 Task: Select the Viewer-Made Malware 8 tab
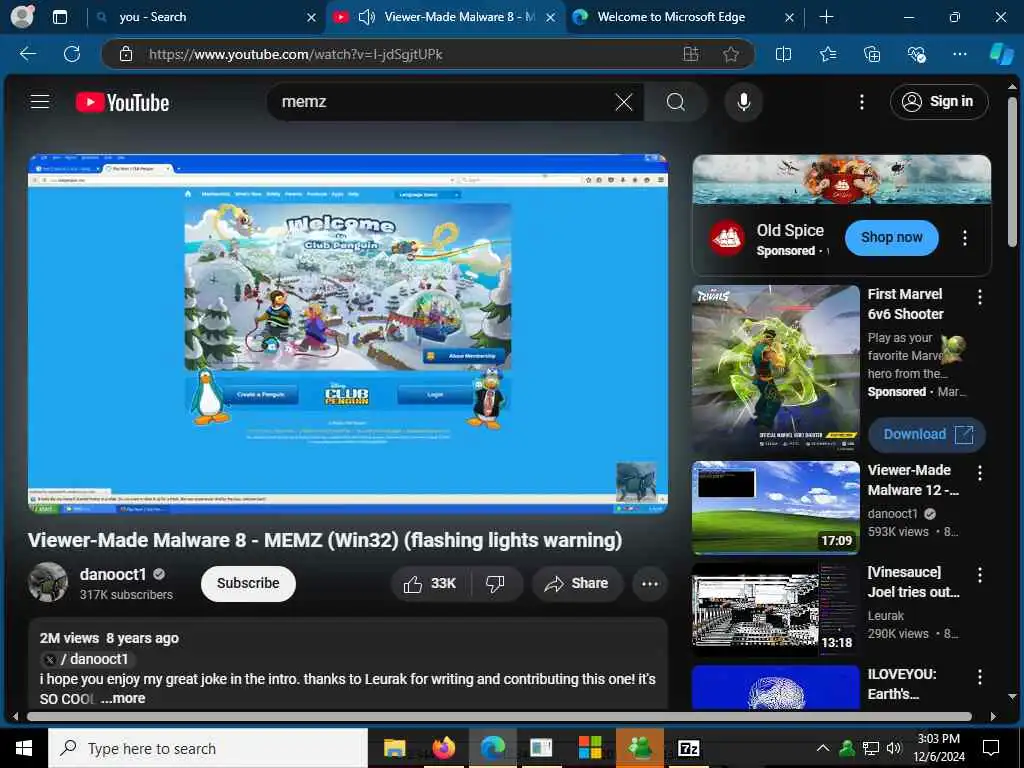[x=444, y=17]
